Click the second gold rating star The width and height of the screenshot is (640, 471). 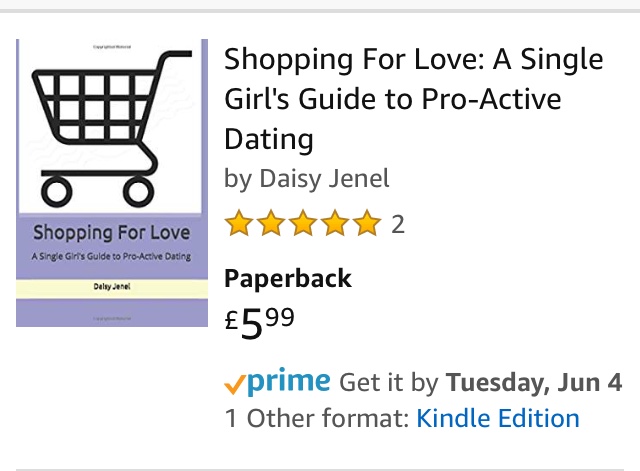point(271,224)
